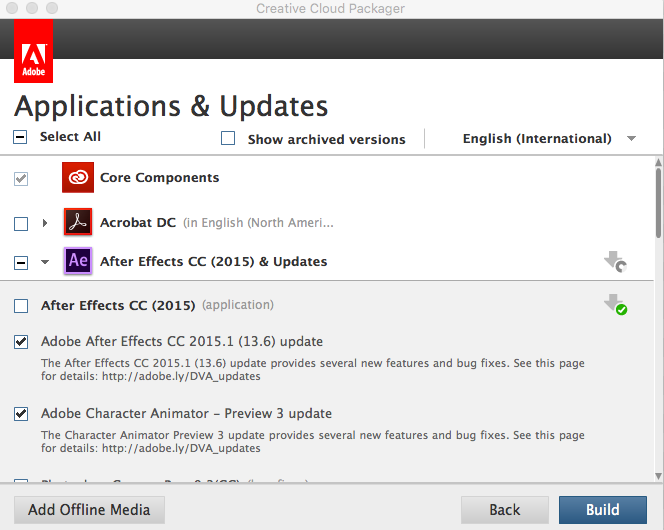664x530 pixels.
Task: Click the Build button
Action: click(x=603, y=510)
